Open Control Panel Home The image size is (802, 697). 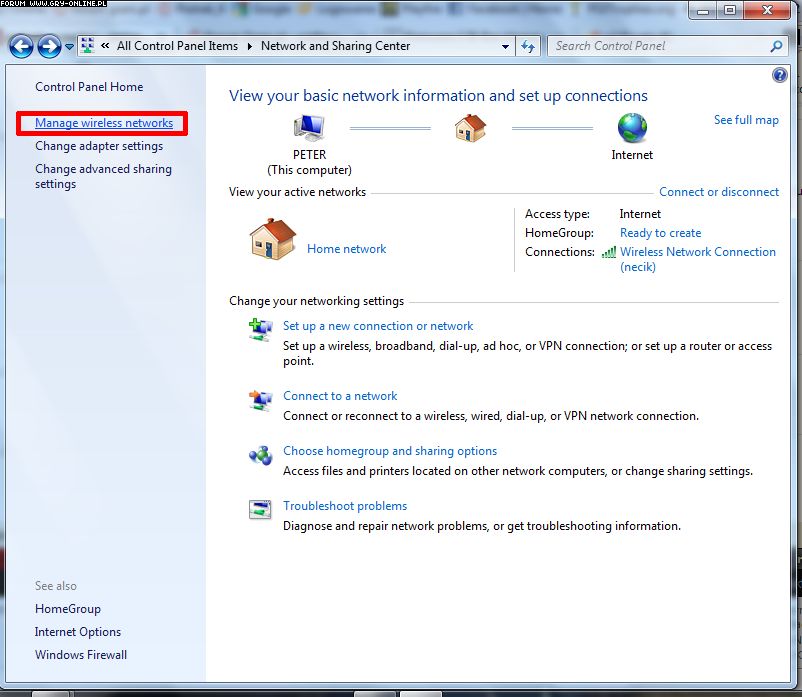[x=89, y=87]
